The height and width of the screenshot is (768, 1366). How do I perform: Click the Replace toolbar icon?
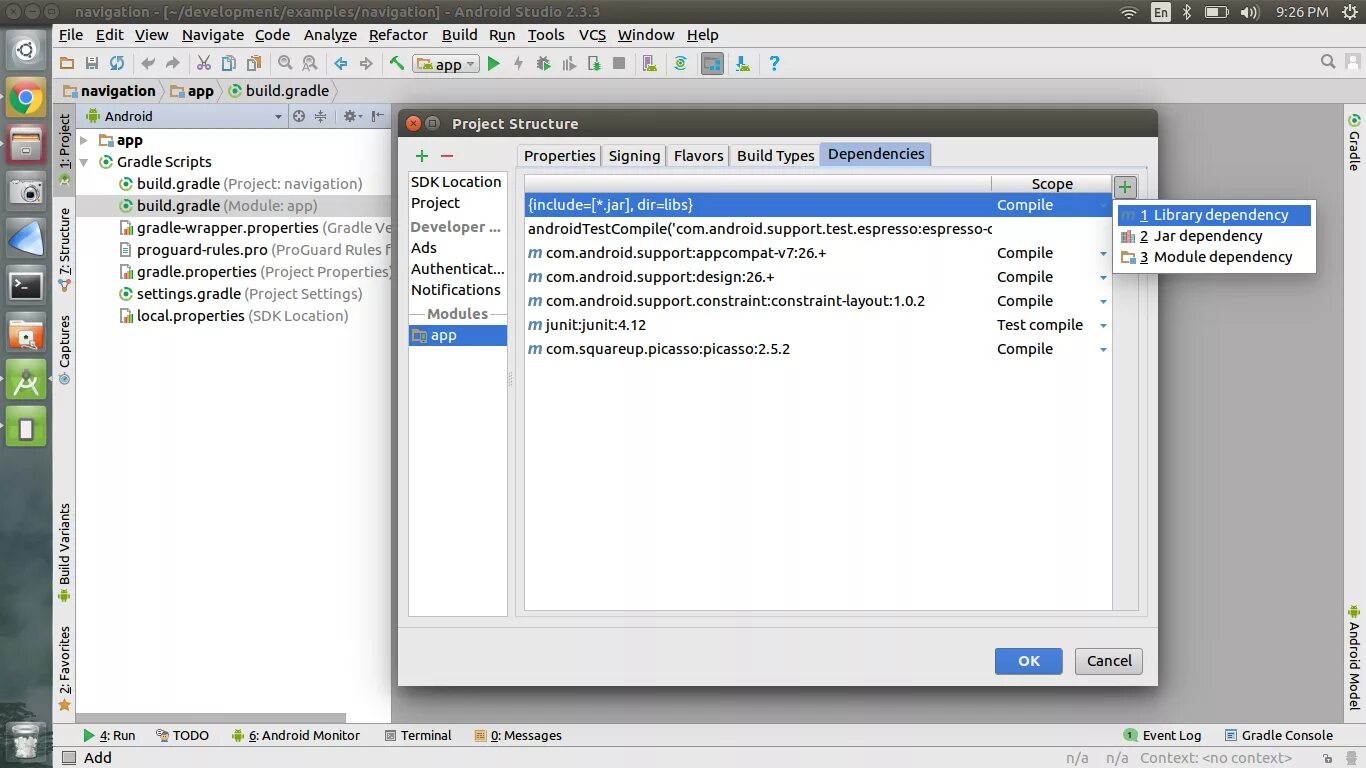click(309, 63)
